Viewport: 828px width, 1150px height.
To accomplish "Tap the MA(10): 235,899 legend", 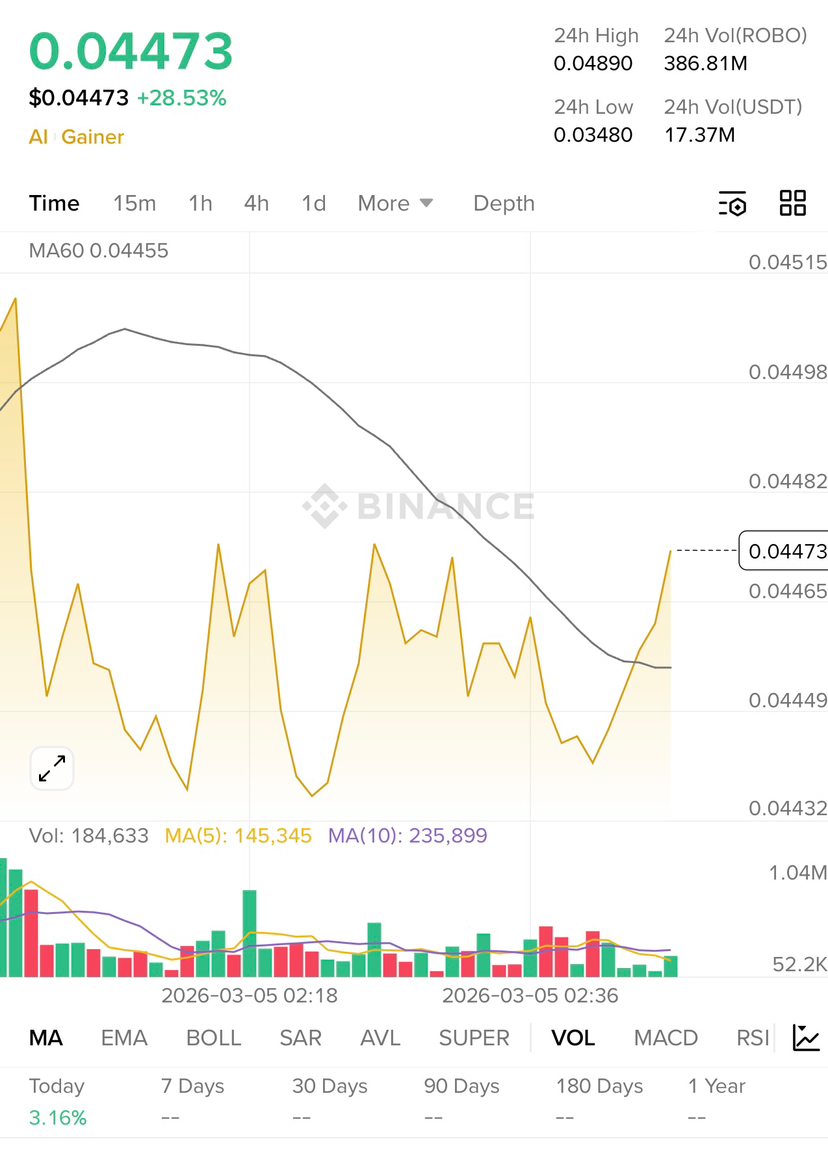I will pos(407,835).
